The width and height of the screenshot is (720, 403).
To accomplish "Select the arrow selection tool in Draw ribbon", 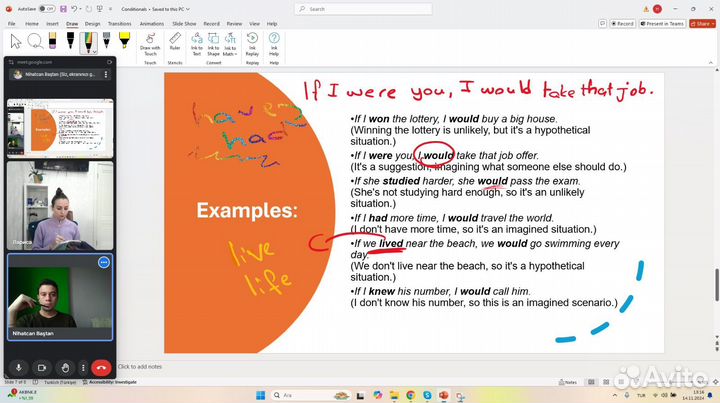I will coord(15,41).
